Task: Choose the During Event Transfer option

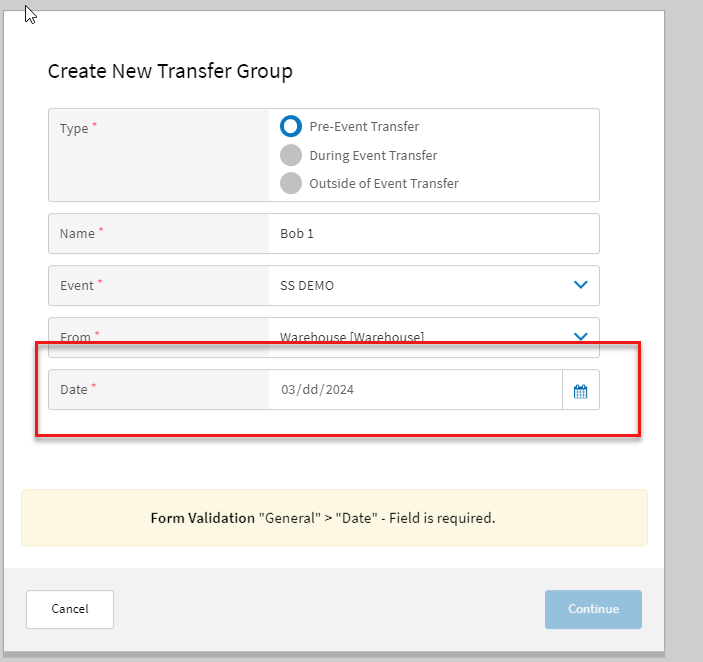Action: coord(291,155)
